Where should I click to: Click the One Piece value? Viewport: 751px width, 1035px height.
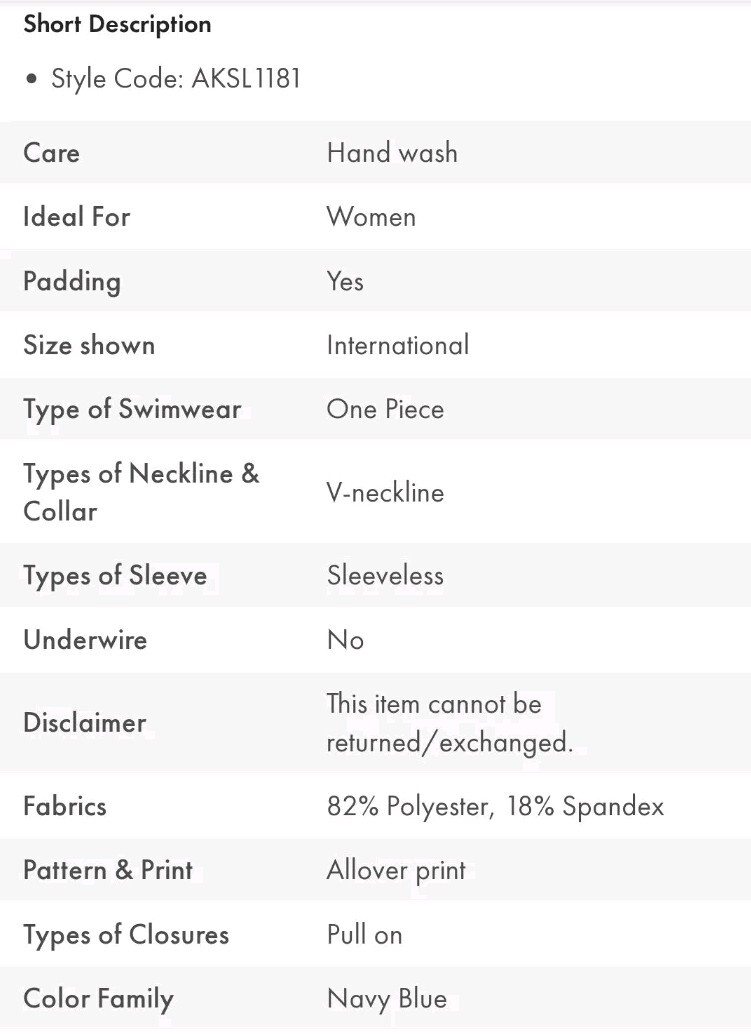pos(385,409)
